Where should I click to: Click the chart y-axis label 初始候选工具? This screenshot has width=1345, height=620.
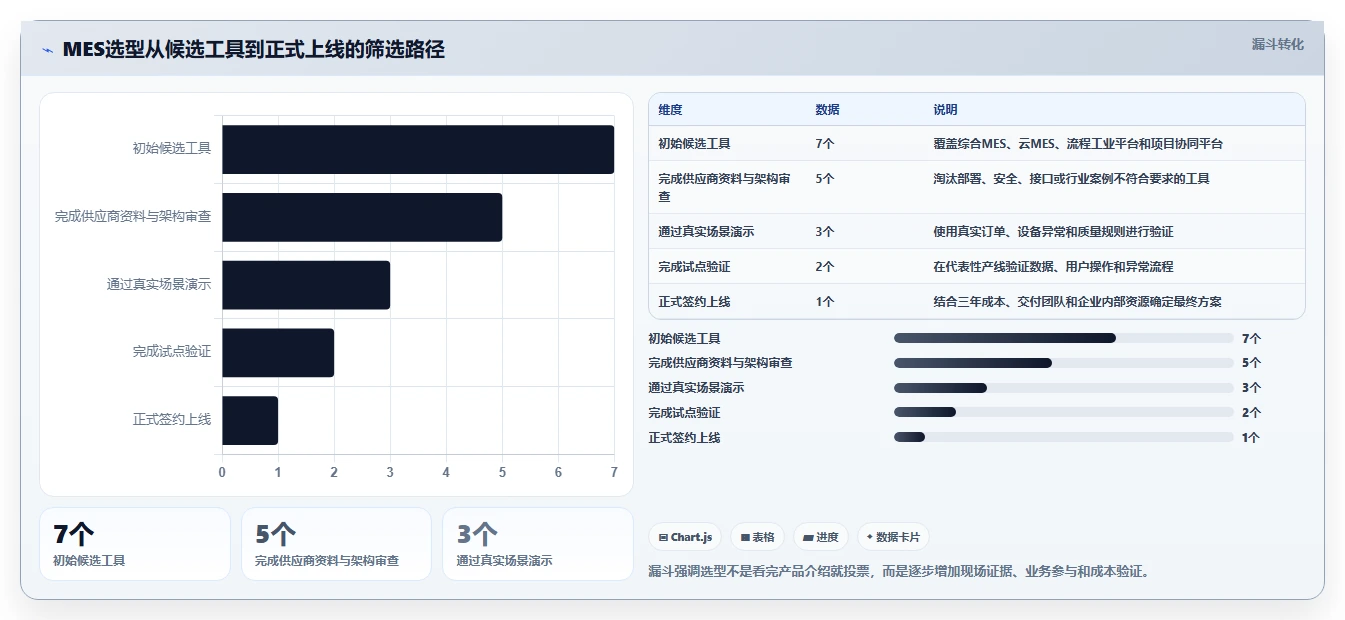click(172, 148)
